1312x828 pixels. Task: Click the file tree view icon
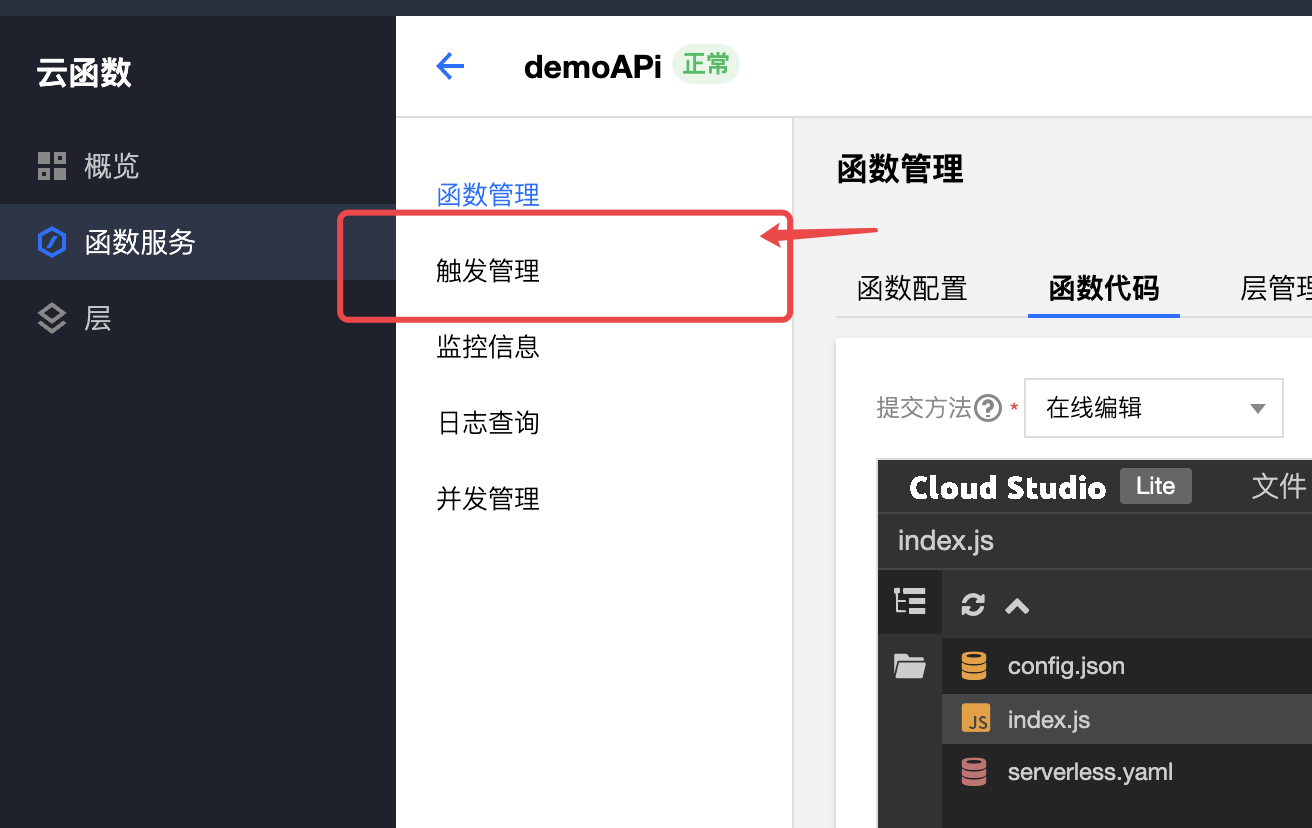click(x=910, y=602)
